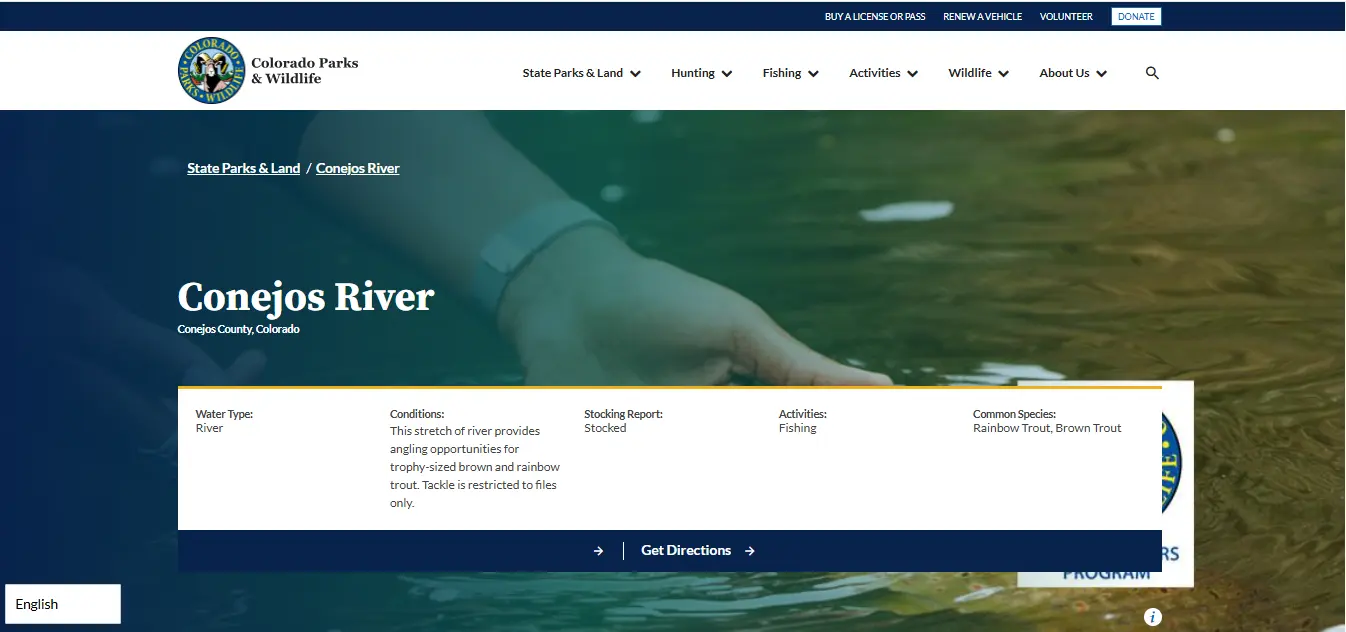
Task: Click Get Directions
Action: [x=698, y=551]
